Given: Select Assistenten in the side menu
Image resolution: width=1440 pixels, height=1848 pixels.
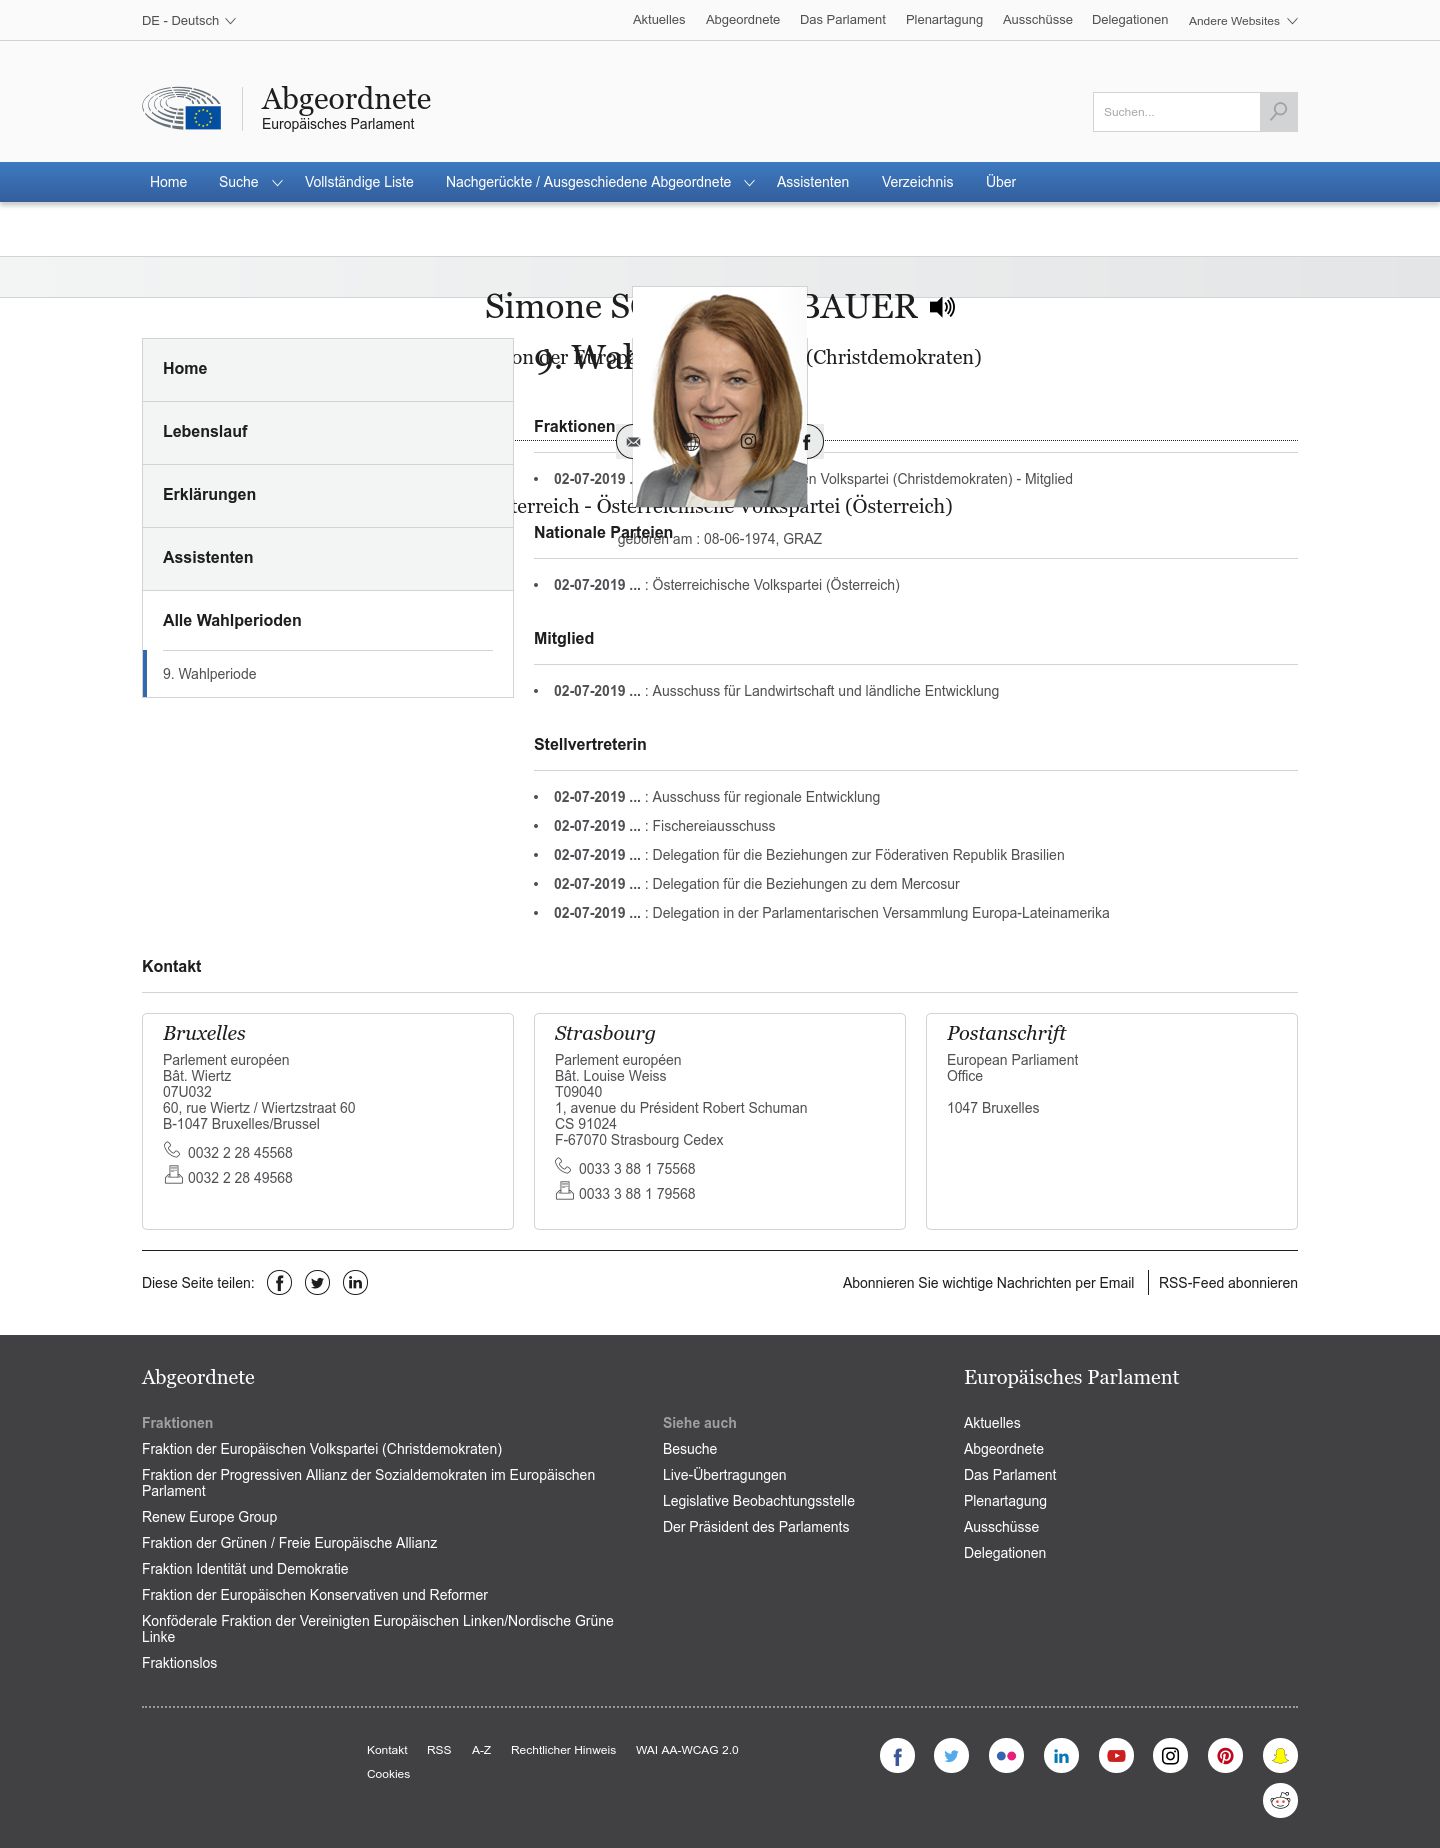Looking at the screenshot, I should click(328, 558).
